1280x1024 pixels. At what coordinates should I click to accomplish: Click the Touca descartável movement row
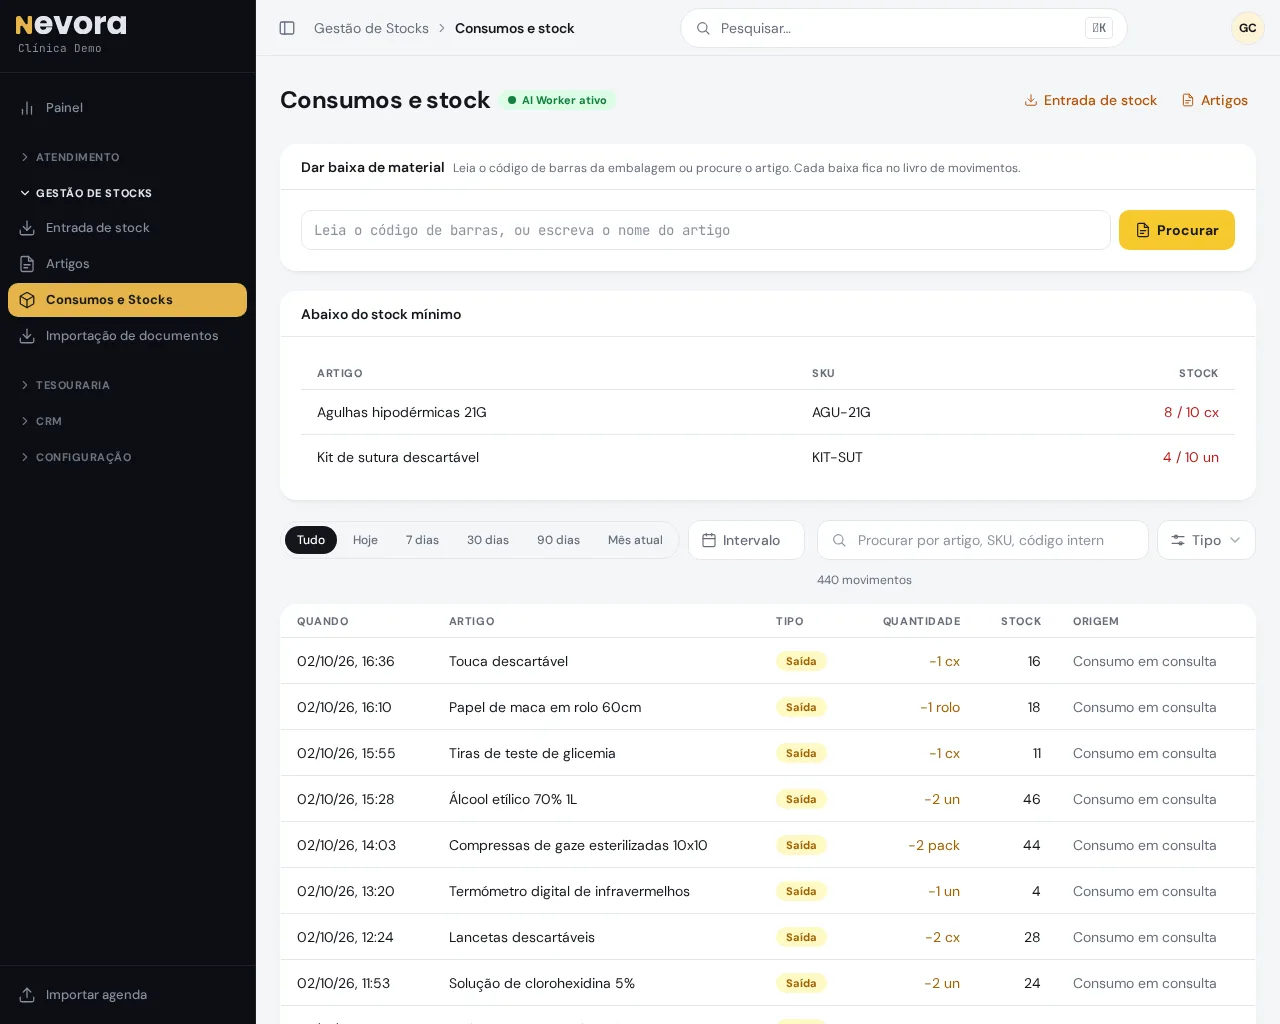768,661
